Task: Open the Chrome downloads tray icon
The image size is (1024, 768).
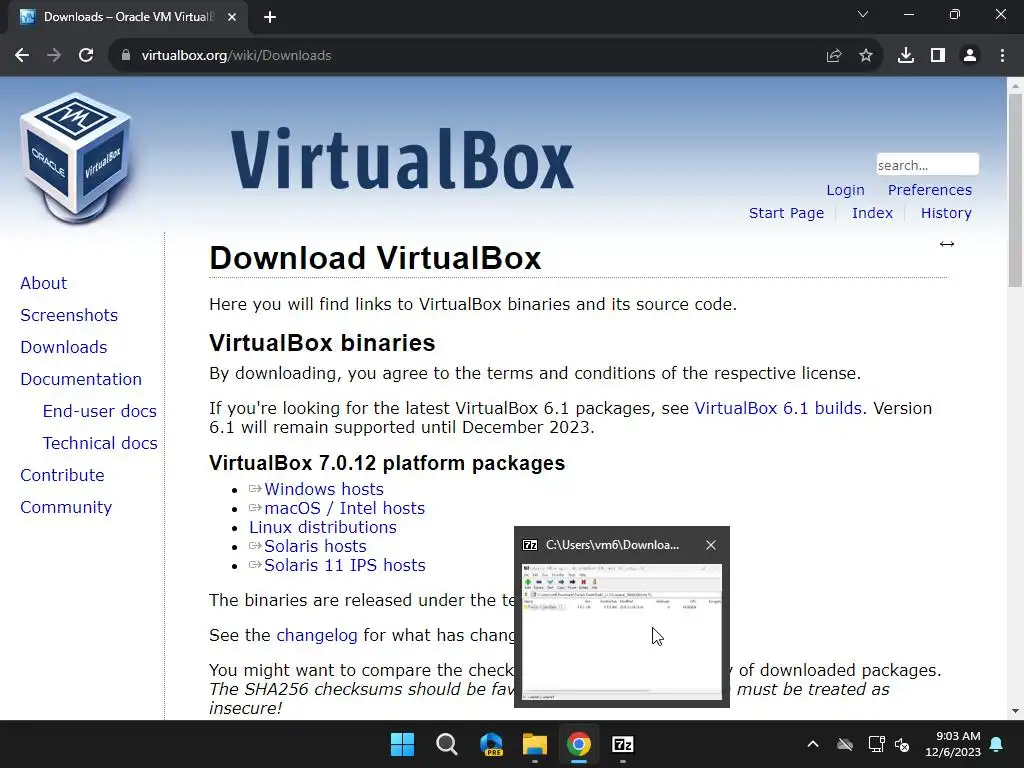Action: click(906, 56)
